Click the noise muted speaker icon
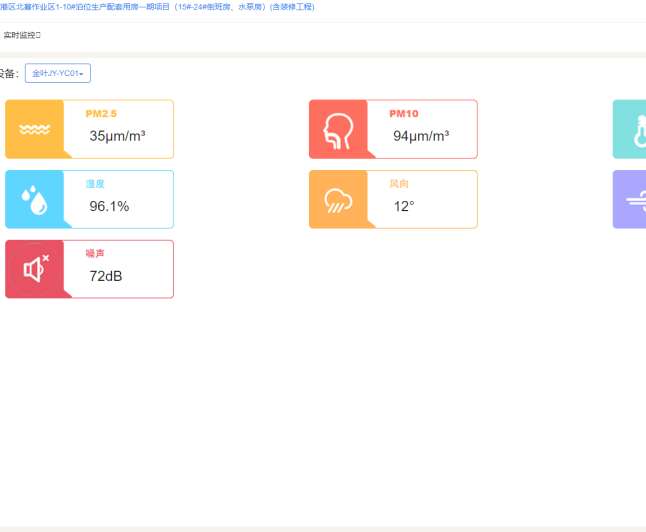The width and height of the screenshot is (646, 532). click(x=36, y=269)
